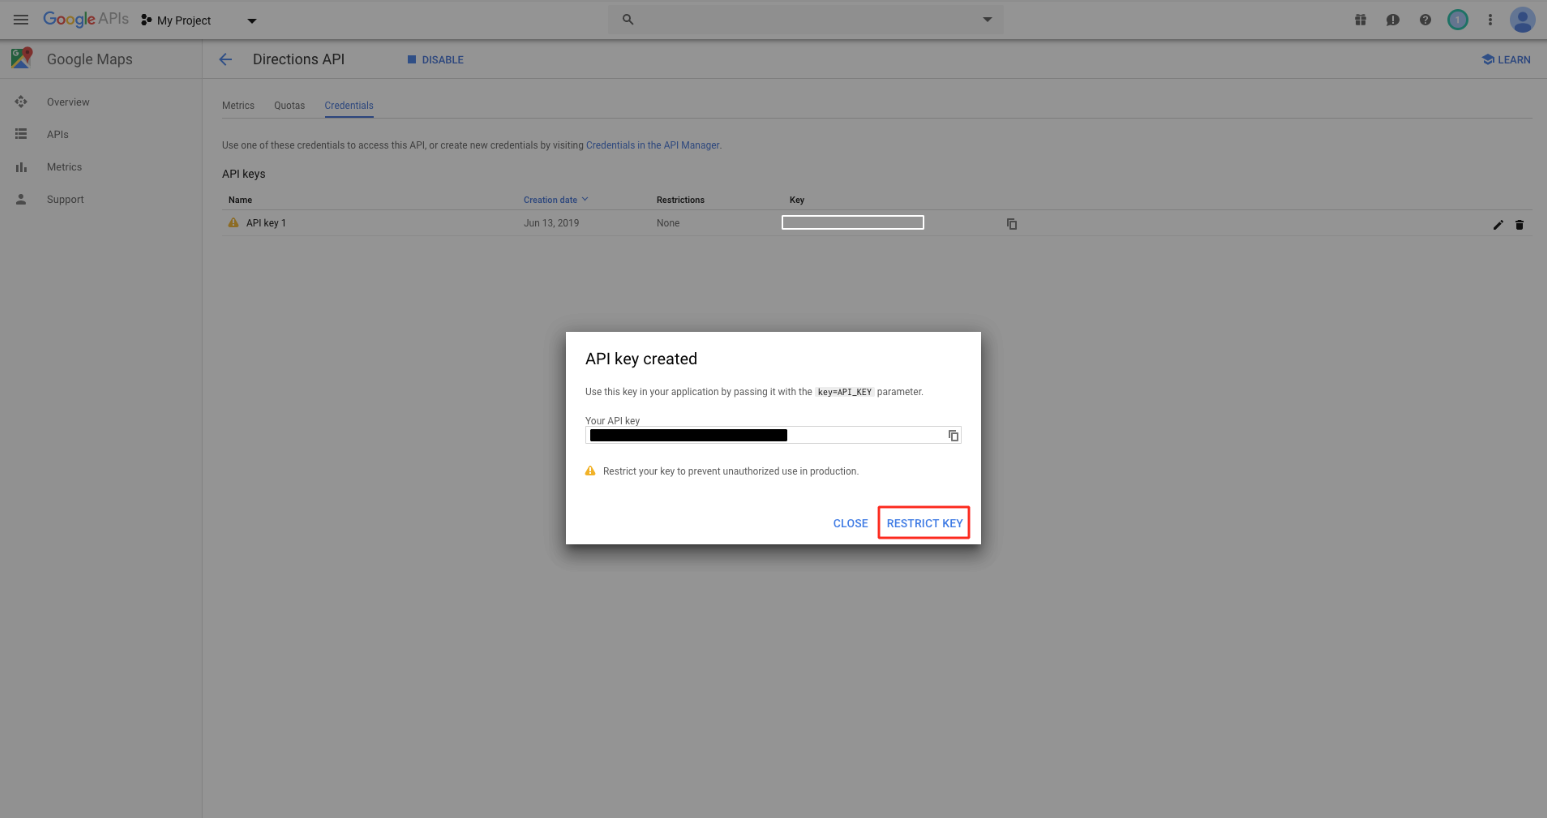The width and height of the screenshot is (1547, 818).
Task: Open the help question mark icon
Action: pos(1425,19)
